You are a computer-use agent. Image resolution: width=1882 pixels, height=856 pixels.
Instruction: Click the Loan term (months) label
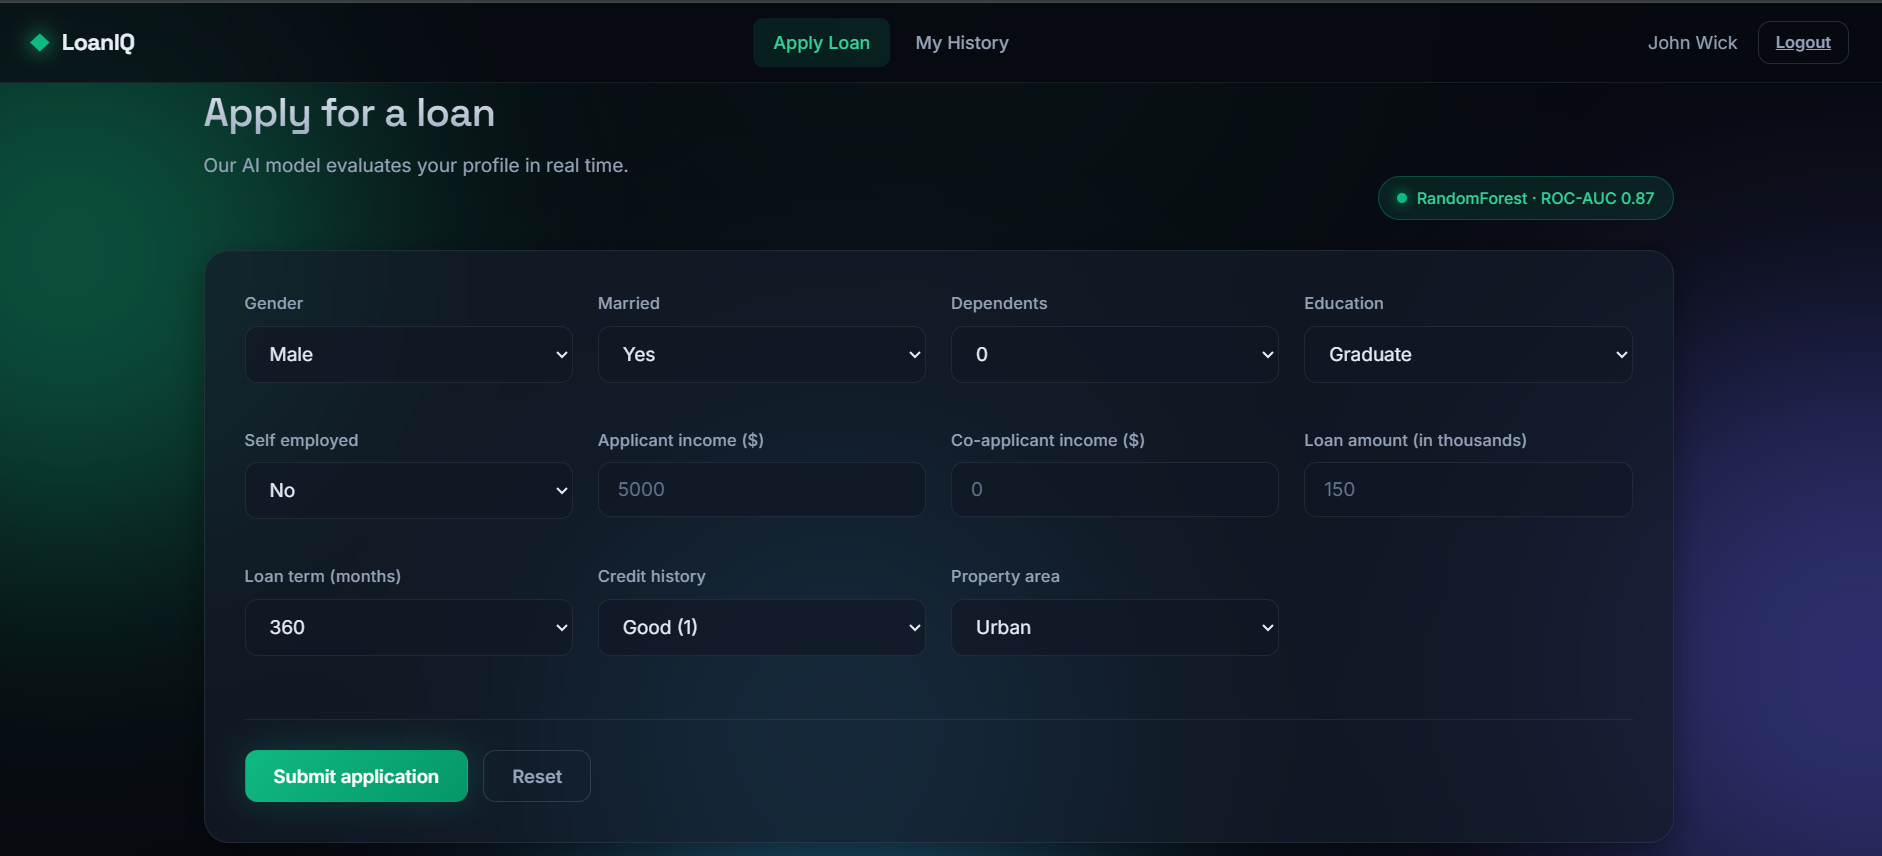point(323,576)
